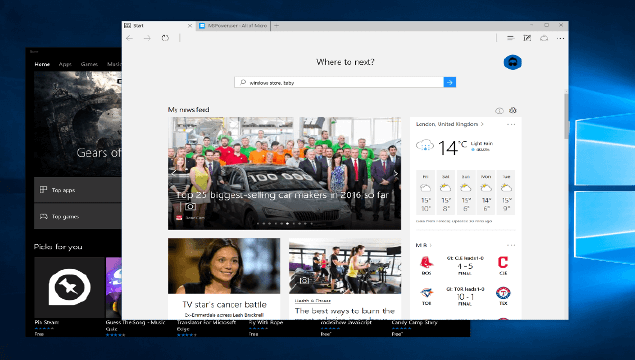Open Pin Steam app tile in Store
Image resolution: width=635 pixels, height=360 pixels.
[69, 287]
